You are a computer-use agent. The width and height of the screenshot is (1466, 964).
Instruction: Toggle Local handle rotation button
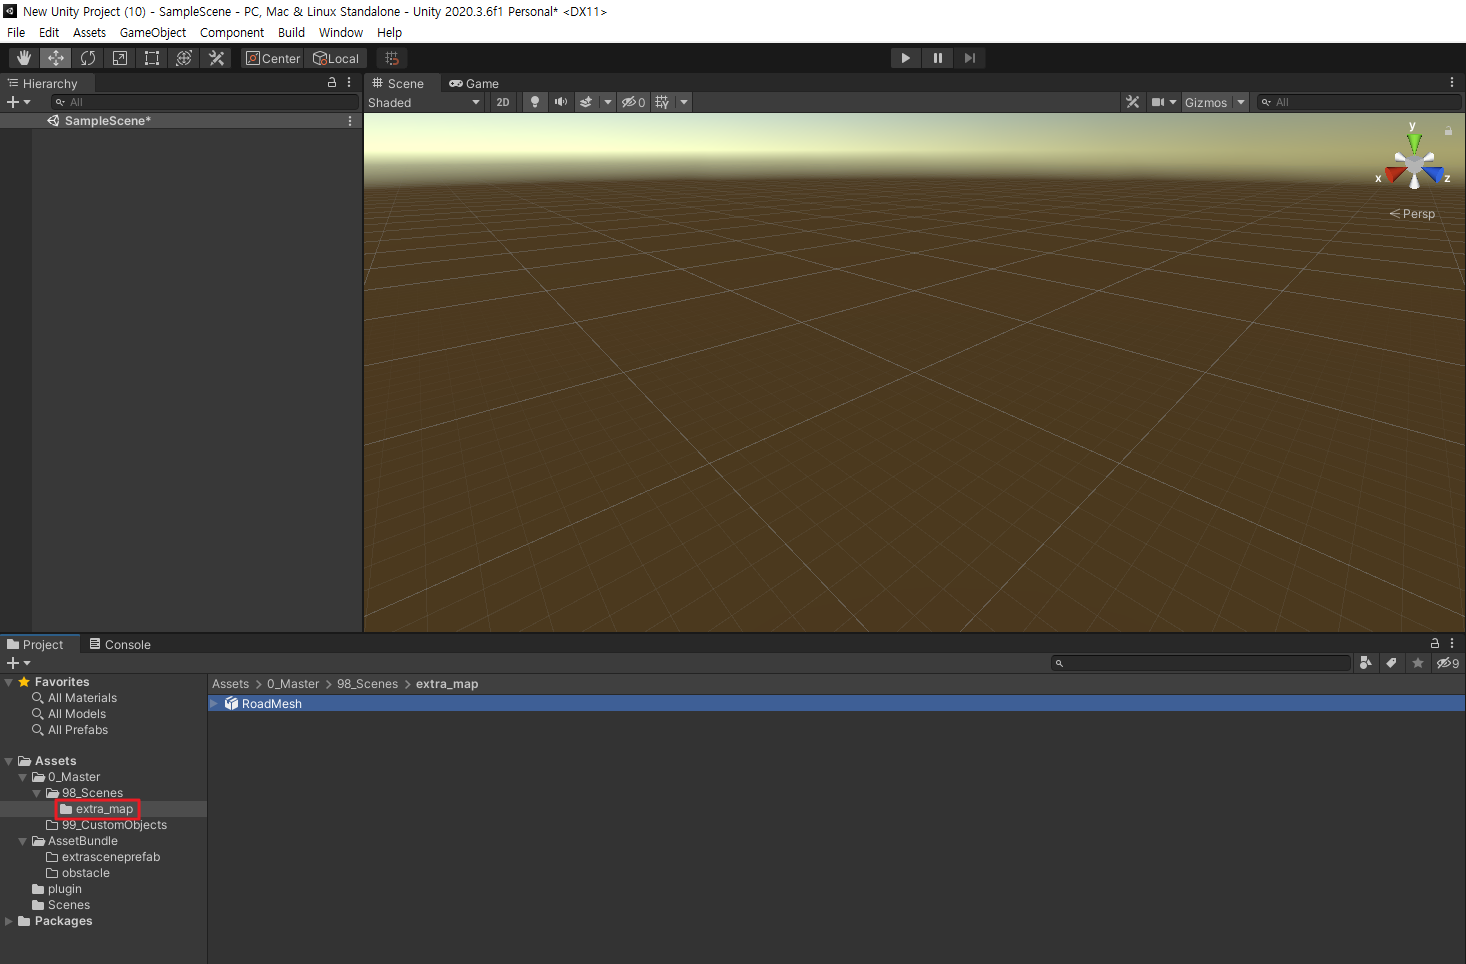336,58
